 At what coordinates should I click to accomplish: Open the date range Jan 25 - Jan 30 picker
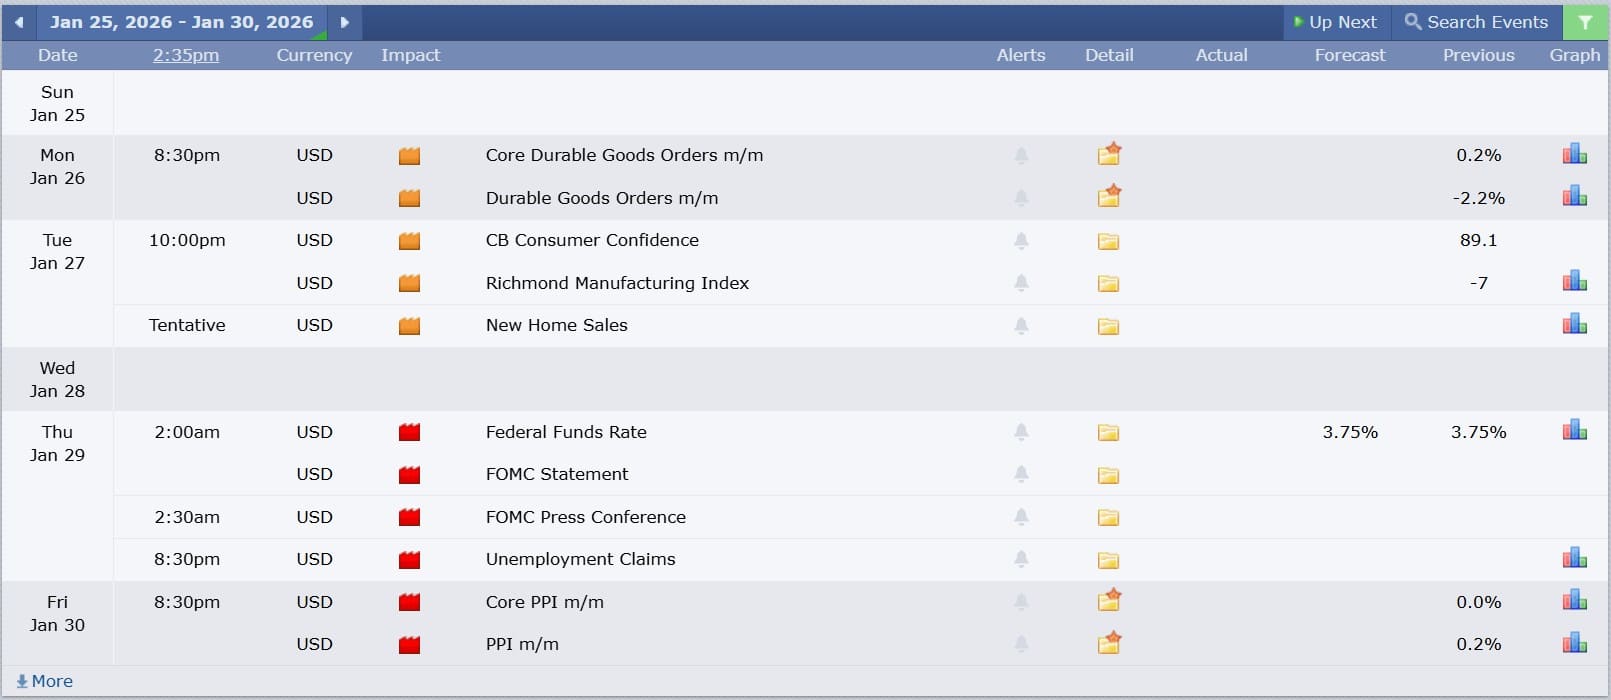pos(181,22)
